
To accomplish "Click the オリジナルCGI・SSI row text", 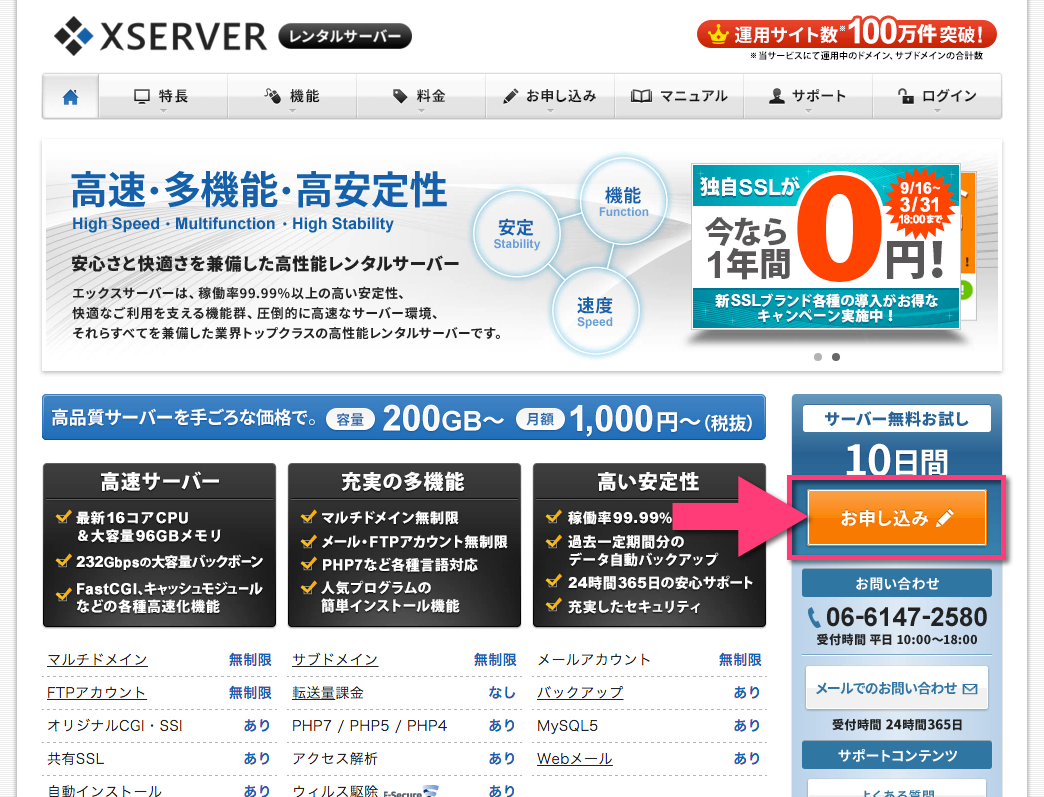I will 115,726.
